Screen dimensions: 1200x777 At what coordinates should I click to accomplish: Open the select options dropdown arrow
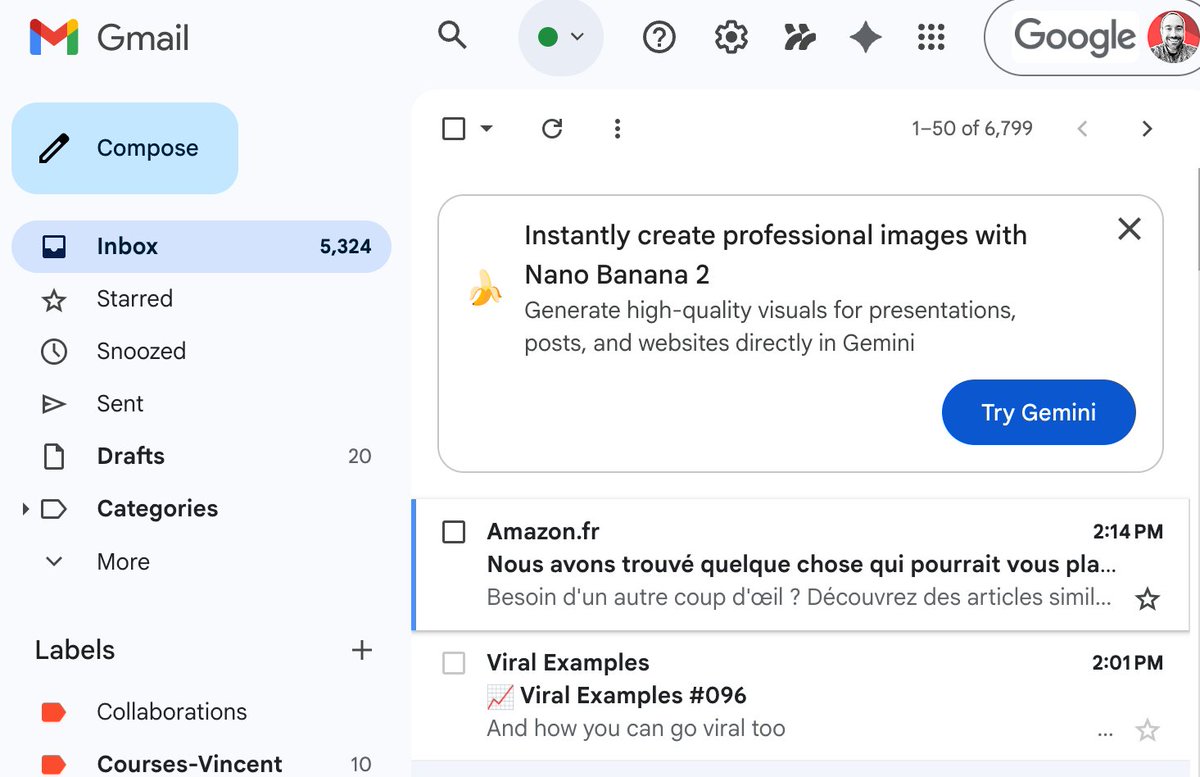(486, 128)
